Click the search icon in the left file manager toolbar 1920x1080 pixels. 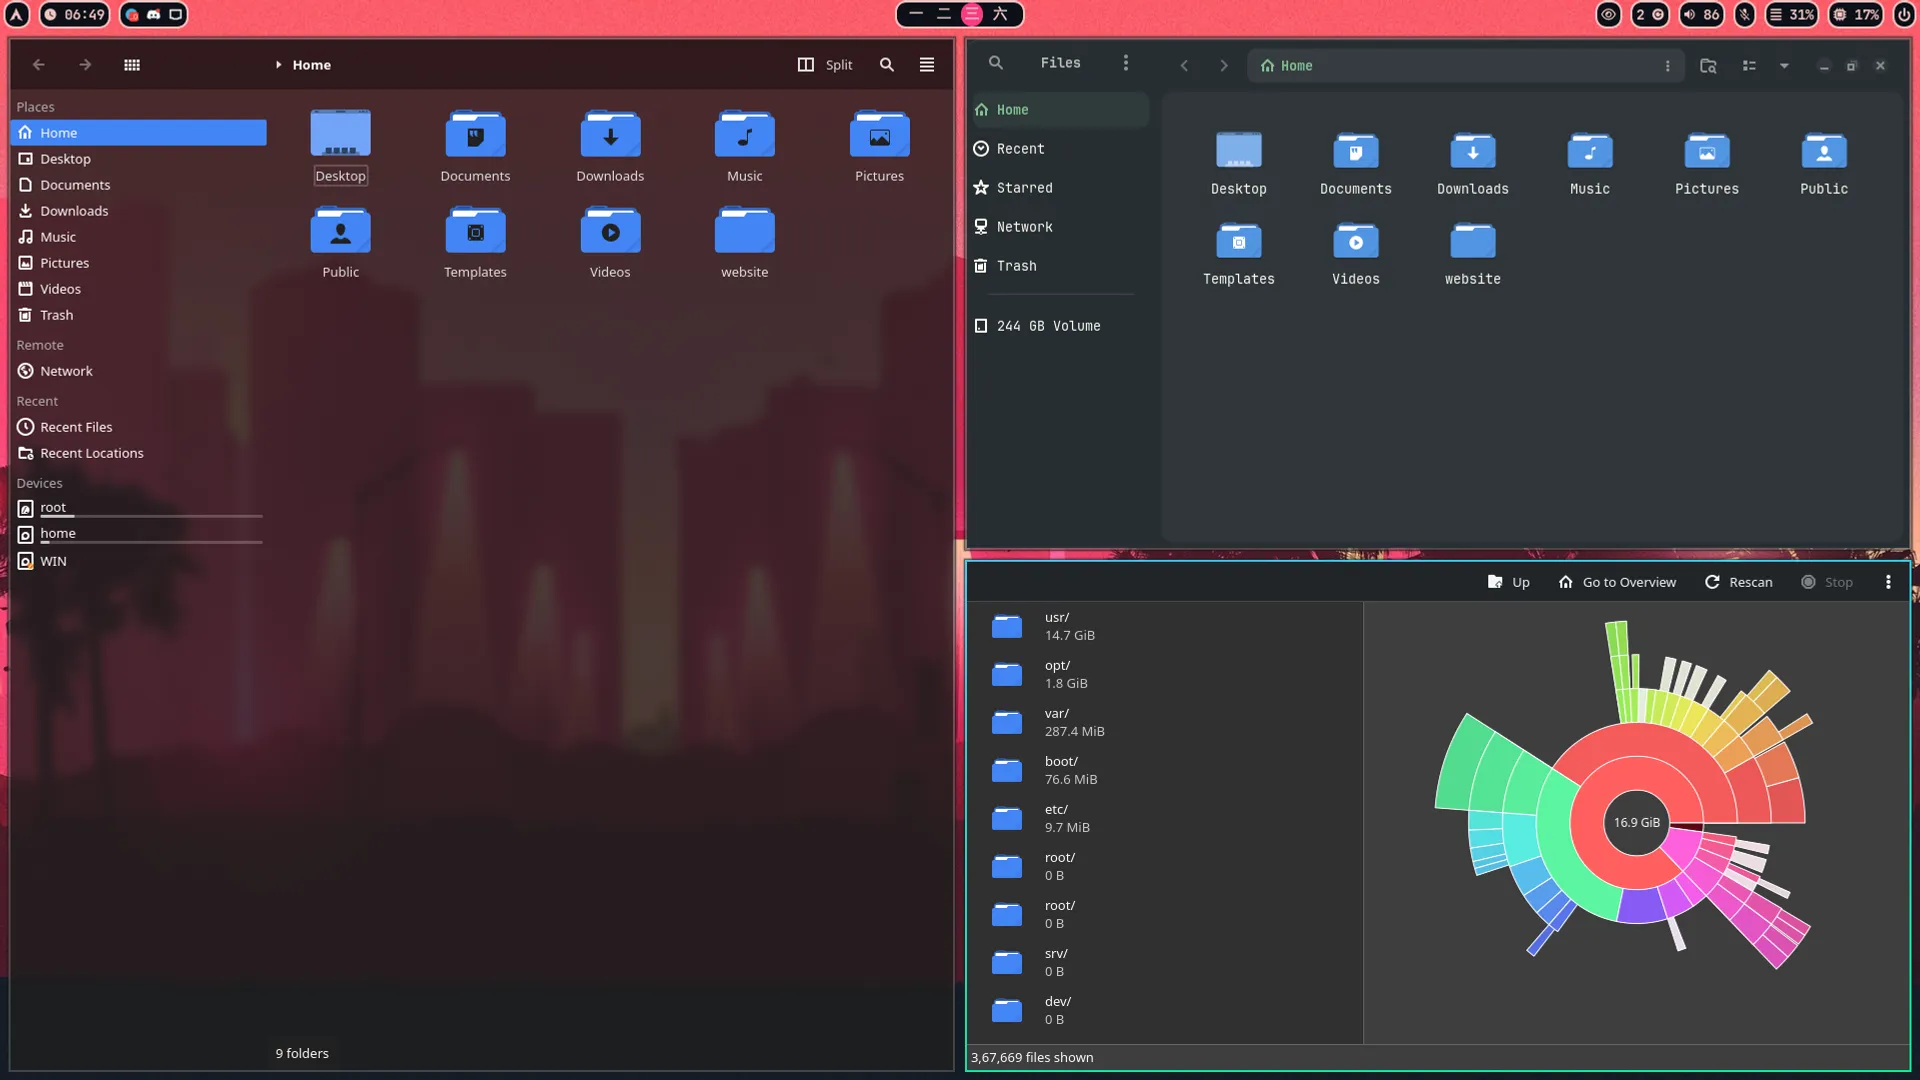[x=886, y=64]
